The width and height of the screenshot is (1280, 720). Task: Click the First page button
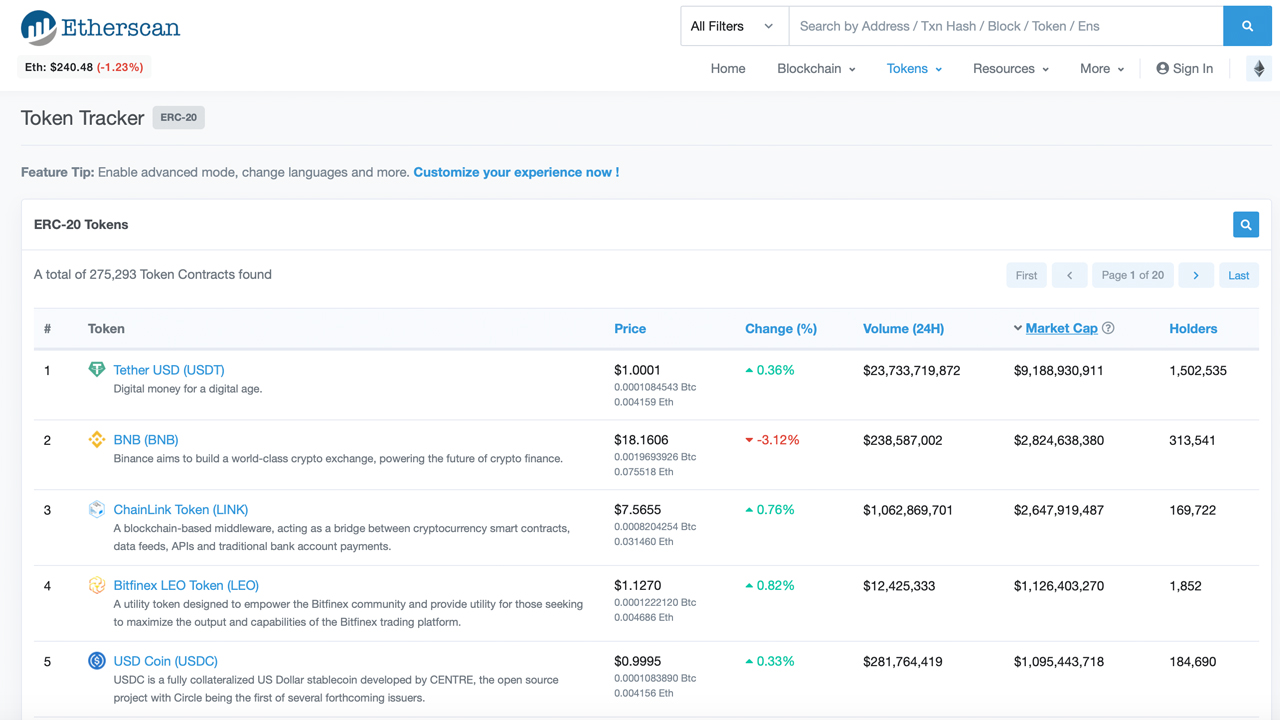[x=1026, y=275]
